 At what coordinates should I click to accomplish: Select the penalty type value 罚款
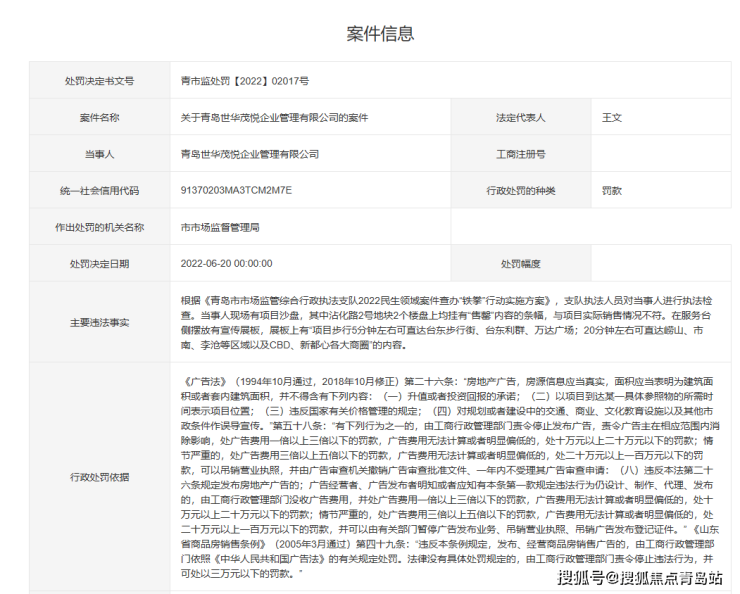611,190
